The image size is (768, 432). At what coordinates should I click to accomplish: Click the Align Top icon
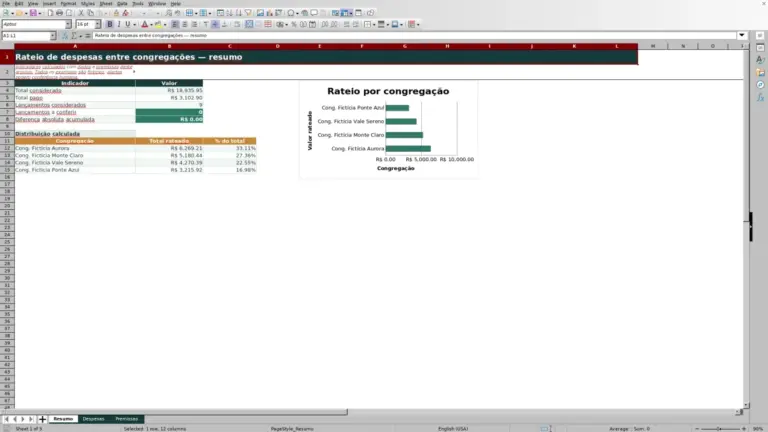click(206, 24)
